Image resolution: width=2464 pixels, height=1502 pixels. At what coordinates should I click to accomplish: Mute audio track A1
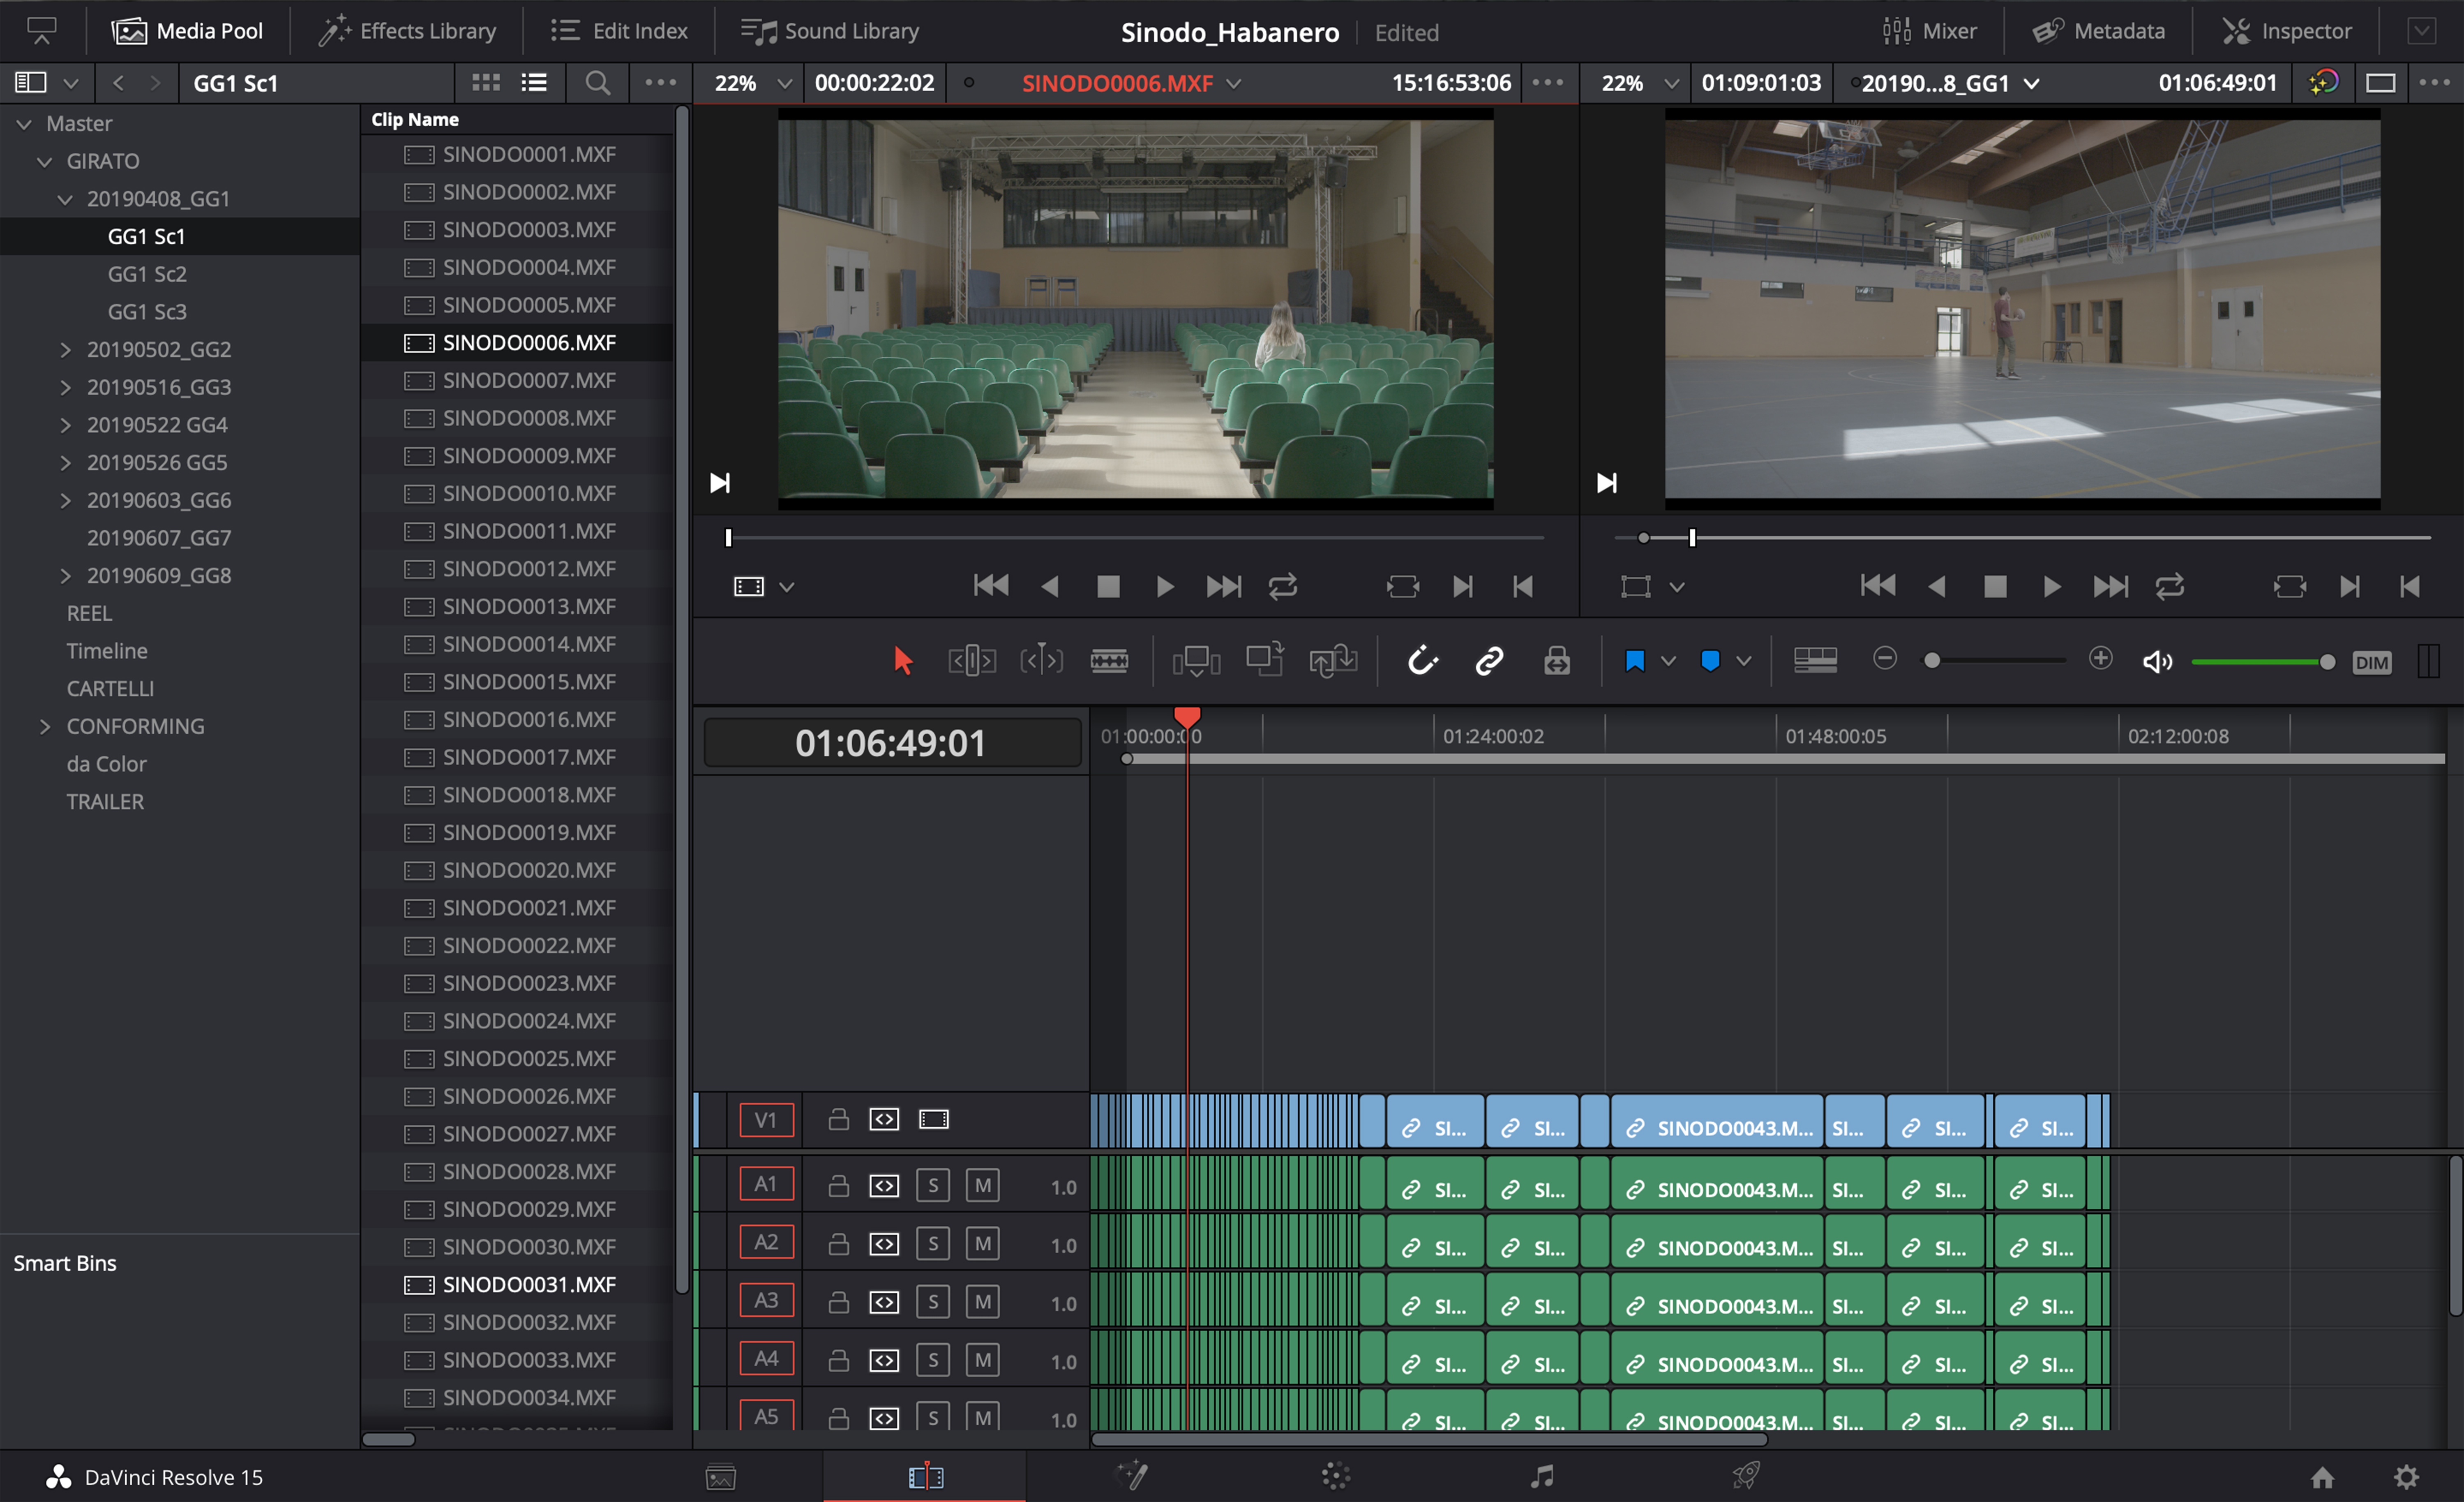[982, 1186]
